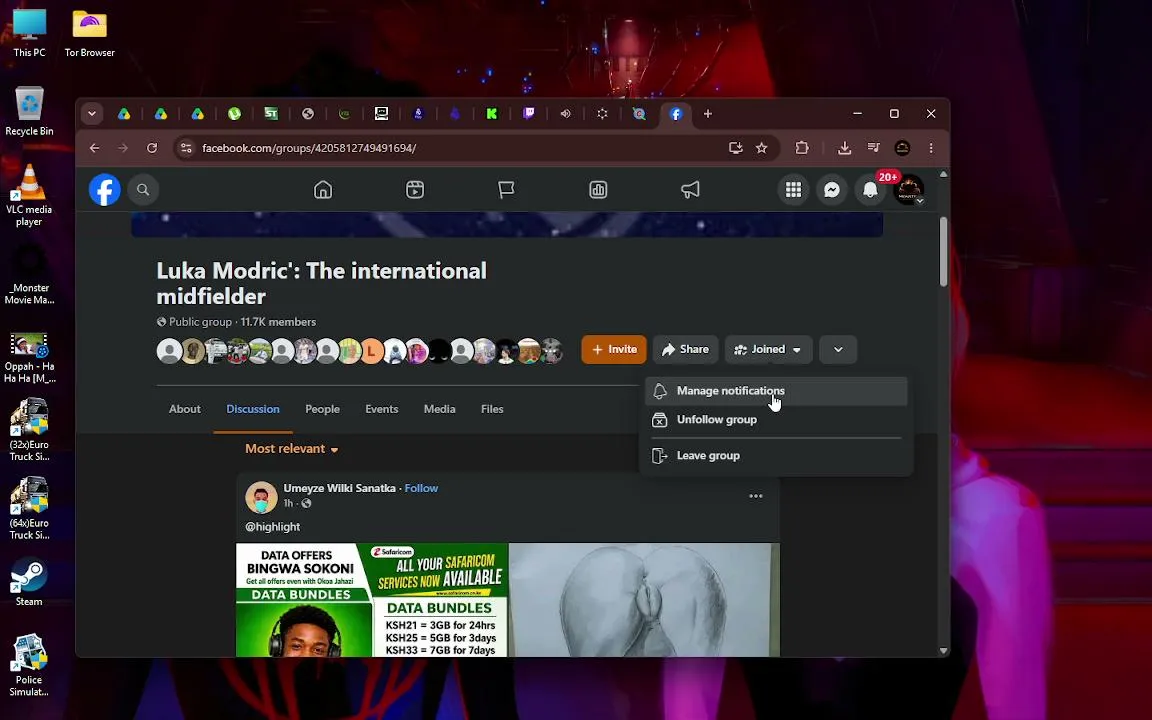The height and width of the screenshot is (720, 1152).
Task: Open the Facebook search magnifier
Action: (143, 190)
